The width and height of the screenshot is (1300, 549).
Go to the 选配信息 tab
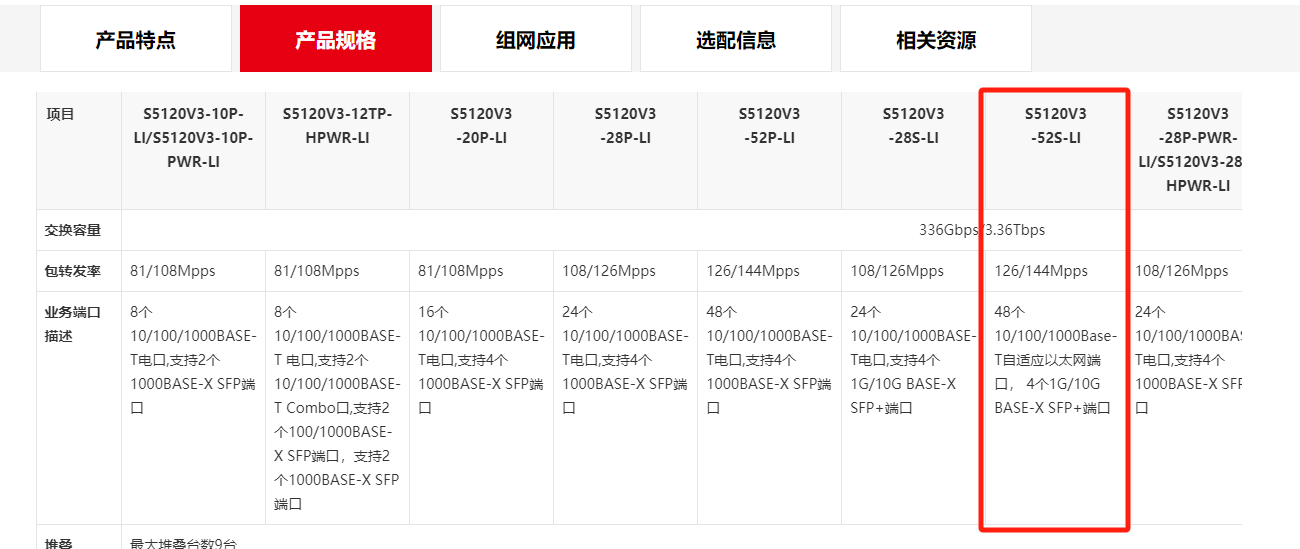click(736, 39)
